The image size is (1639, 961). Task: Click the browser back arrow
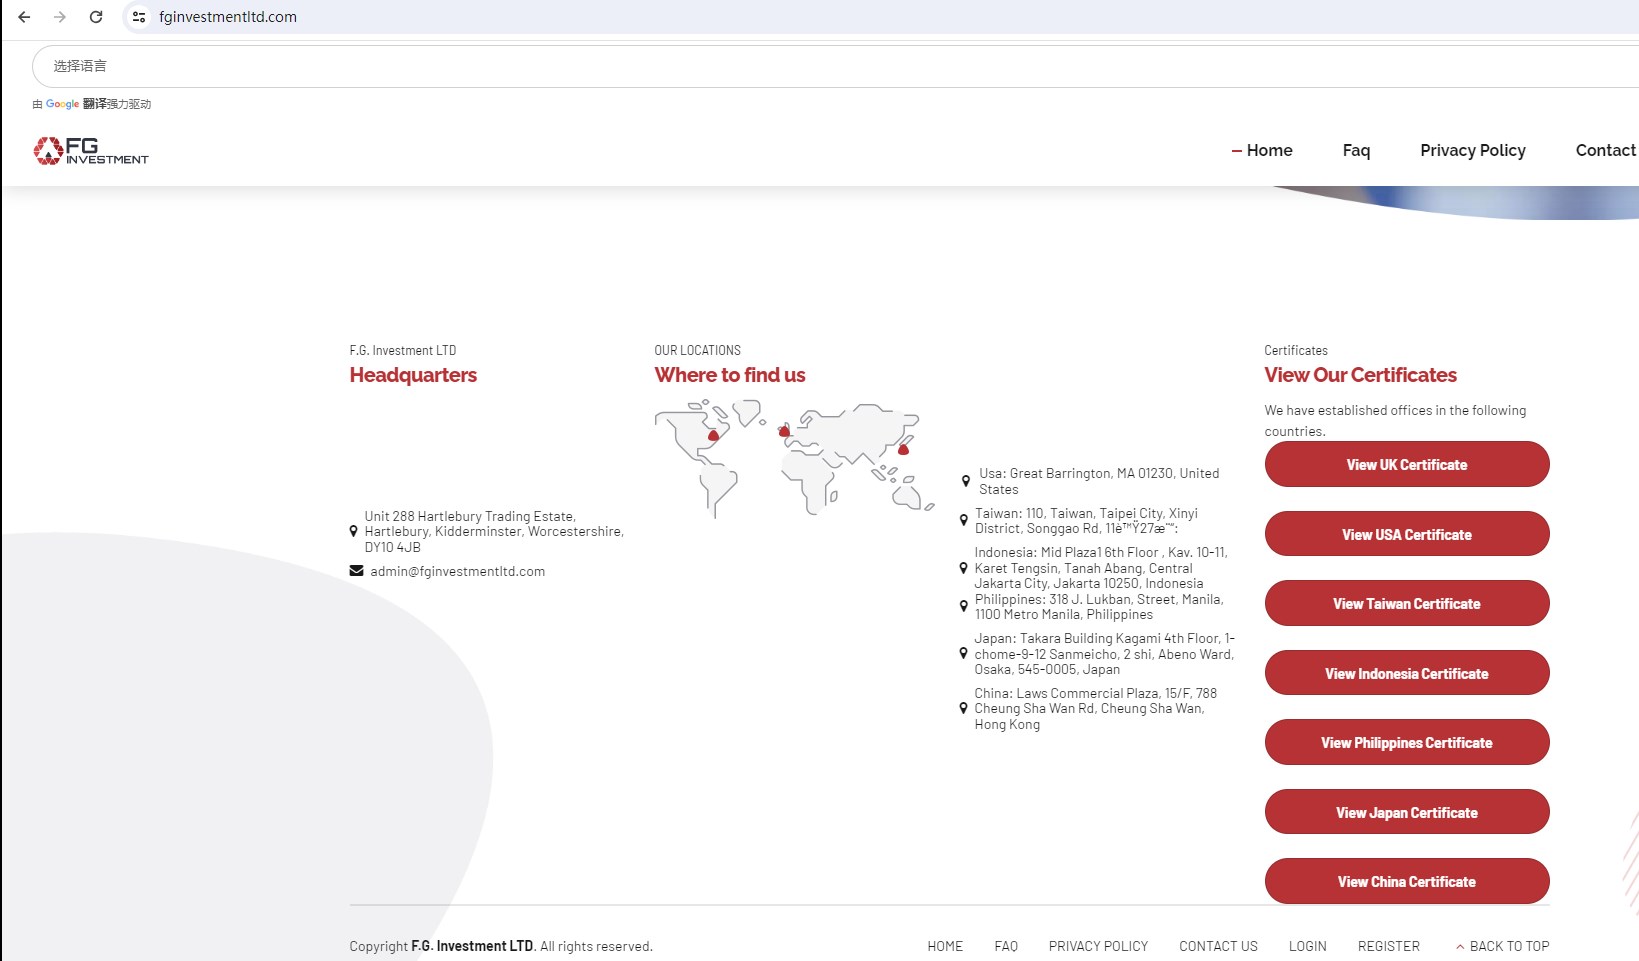tap(24, 17)
